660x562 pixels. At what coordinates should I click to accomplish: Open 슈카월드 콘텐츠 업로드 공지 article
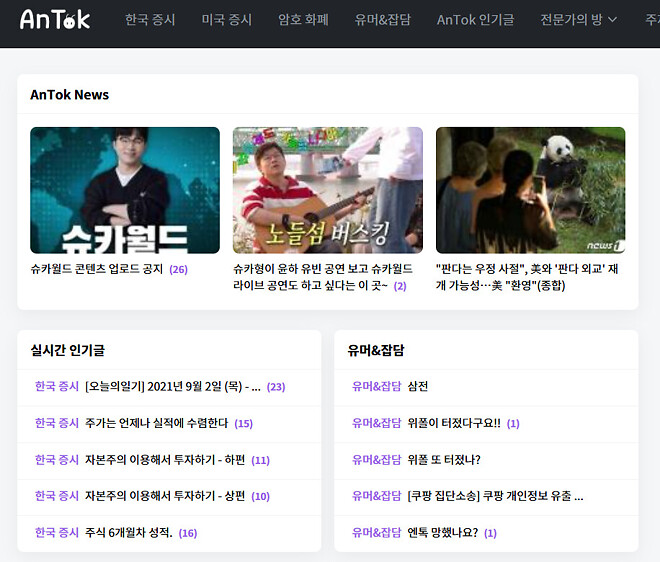pyautogui.click(x=96, y=269)
